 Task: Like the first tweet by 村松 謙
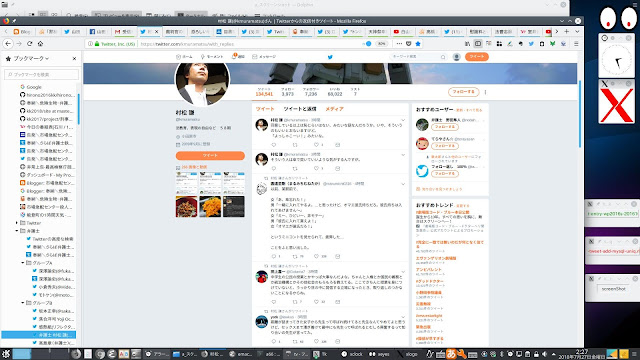[x=316, y=145]
